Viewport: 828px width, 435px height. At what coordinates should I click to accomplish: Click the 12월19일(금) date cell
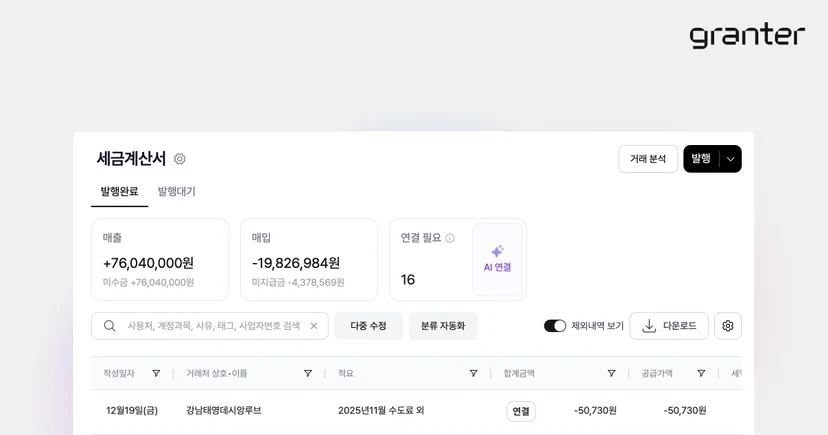(x=132, y=410)
